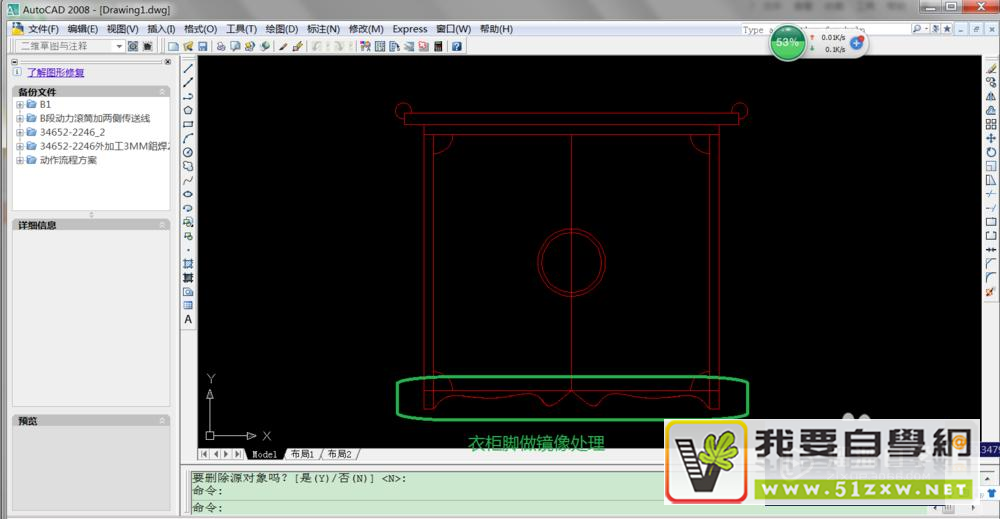Expand the B1 backup folder

point(20,105)
